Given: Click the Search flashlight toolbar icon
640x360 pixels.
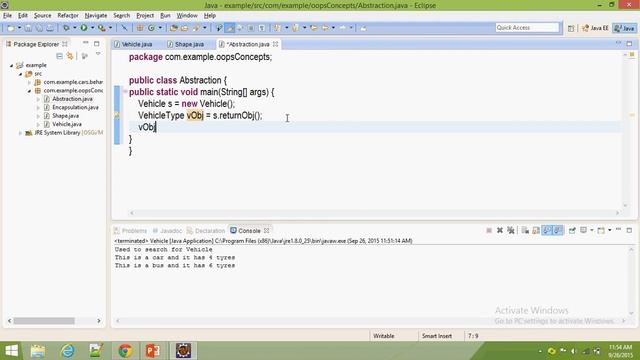Looking at the screenshot, I should pyautogui.click(x=196, y=28).
